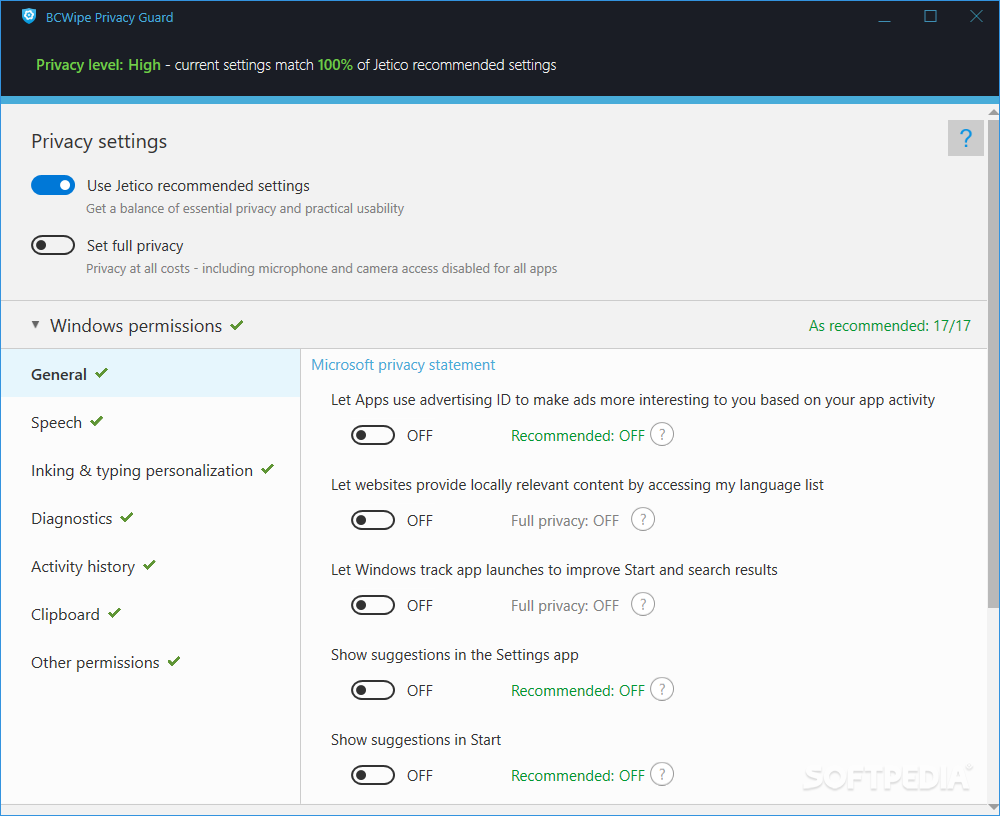Open the Other permissions category
The height and width of the screenshot is (816, 1000).
[x=151, y=662]
